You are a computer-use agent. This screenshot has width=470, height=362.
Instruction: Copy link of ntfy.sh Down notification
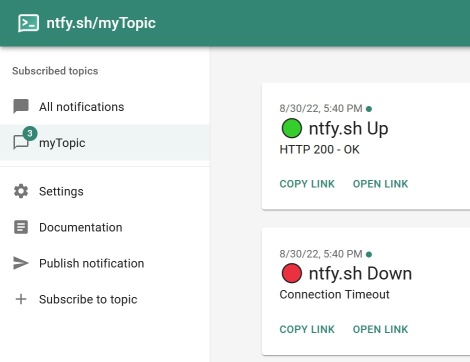(307, 329)
